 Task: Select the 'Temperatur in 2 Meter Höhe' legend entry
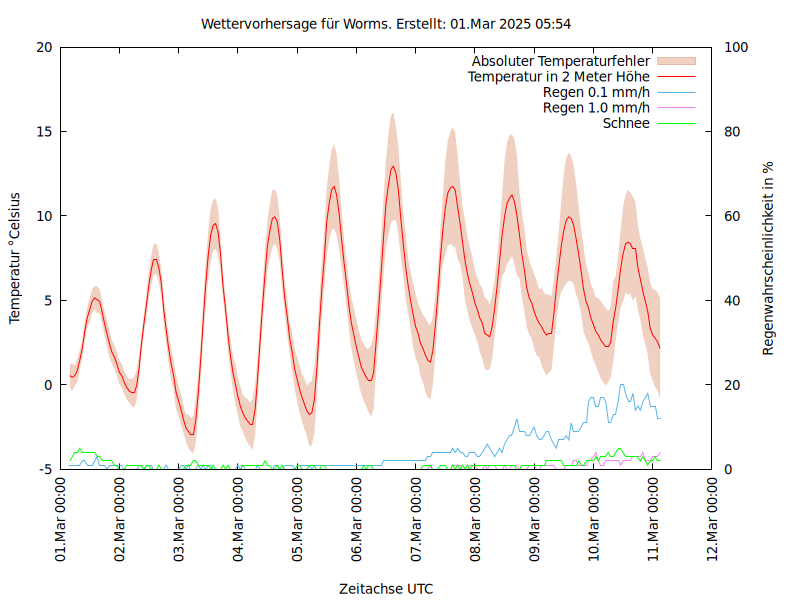[559, 76]
